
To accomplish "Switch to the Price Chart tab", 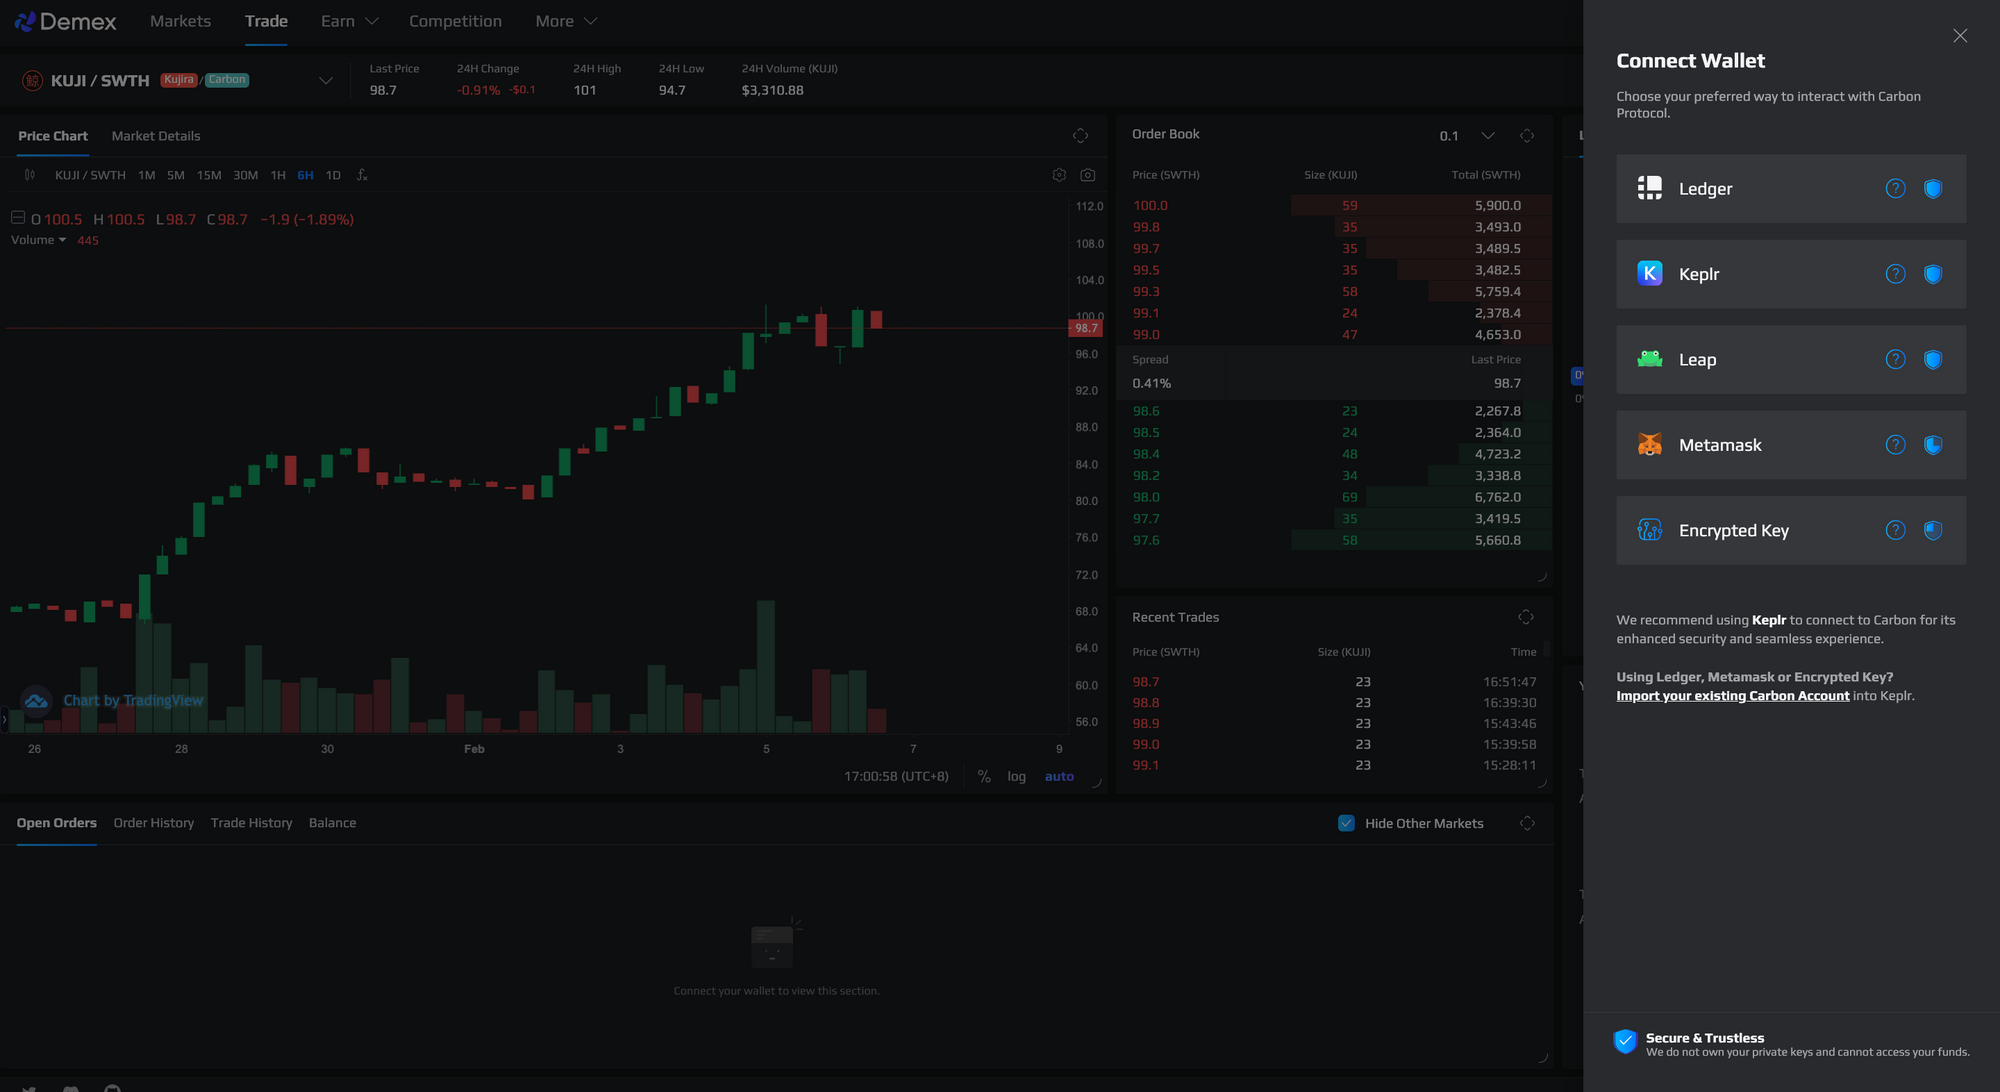I will 53,136.
